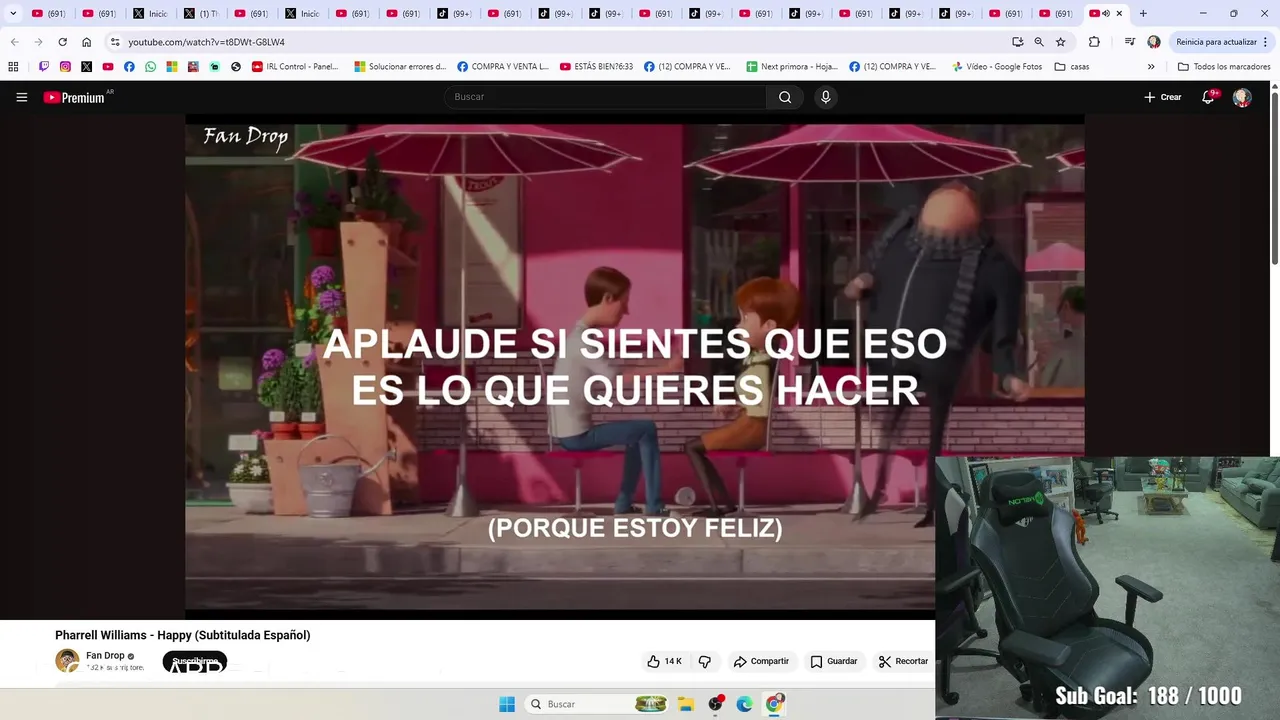Image resolution: width=1280 pixels, height=720 pixels.
Task: Open YouTube notifications bell
Action: [x=1208, y=97]
